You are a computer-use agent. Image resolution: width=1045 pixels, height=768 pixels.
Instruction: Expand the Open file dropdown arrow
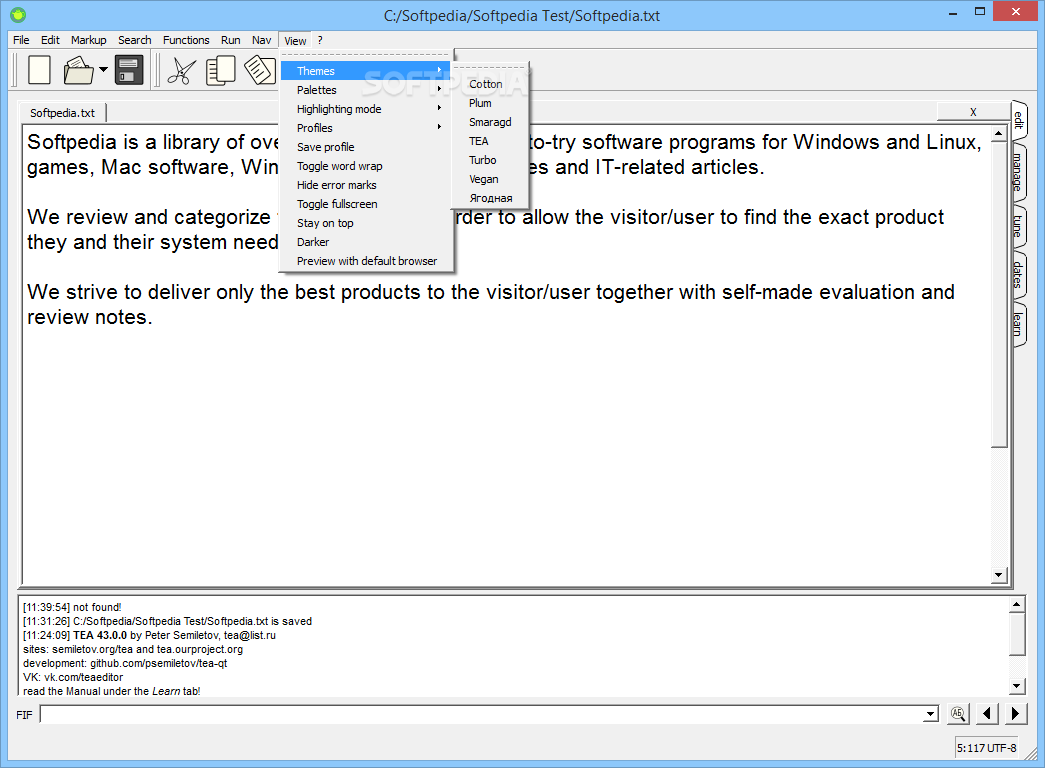coord(103,69)
